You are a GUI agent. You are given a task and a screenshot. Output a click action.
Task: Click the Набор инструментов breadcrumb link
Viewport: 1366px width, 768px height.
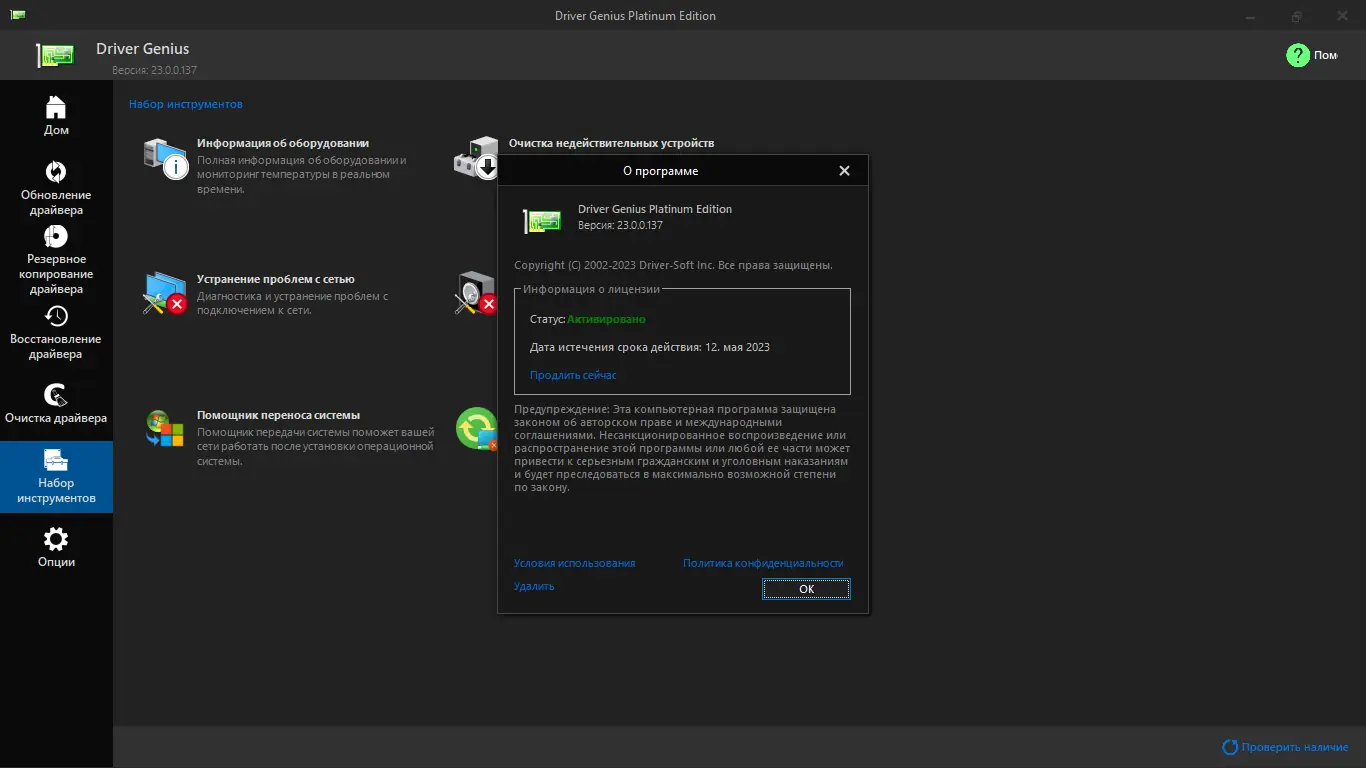(186, 104)
